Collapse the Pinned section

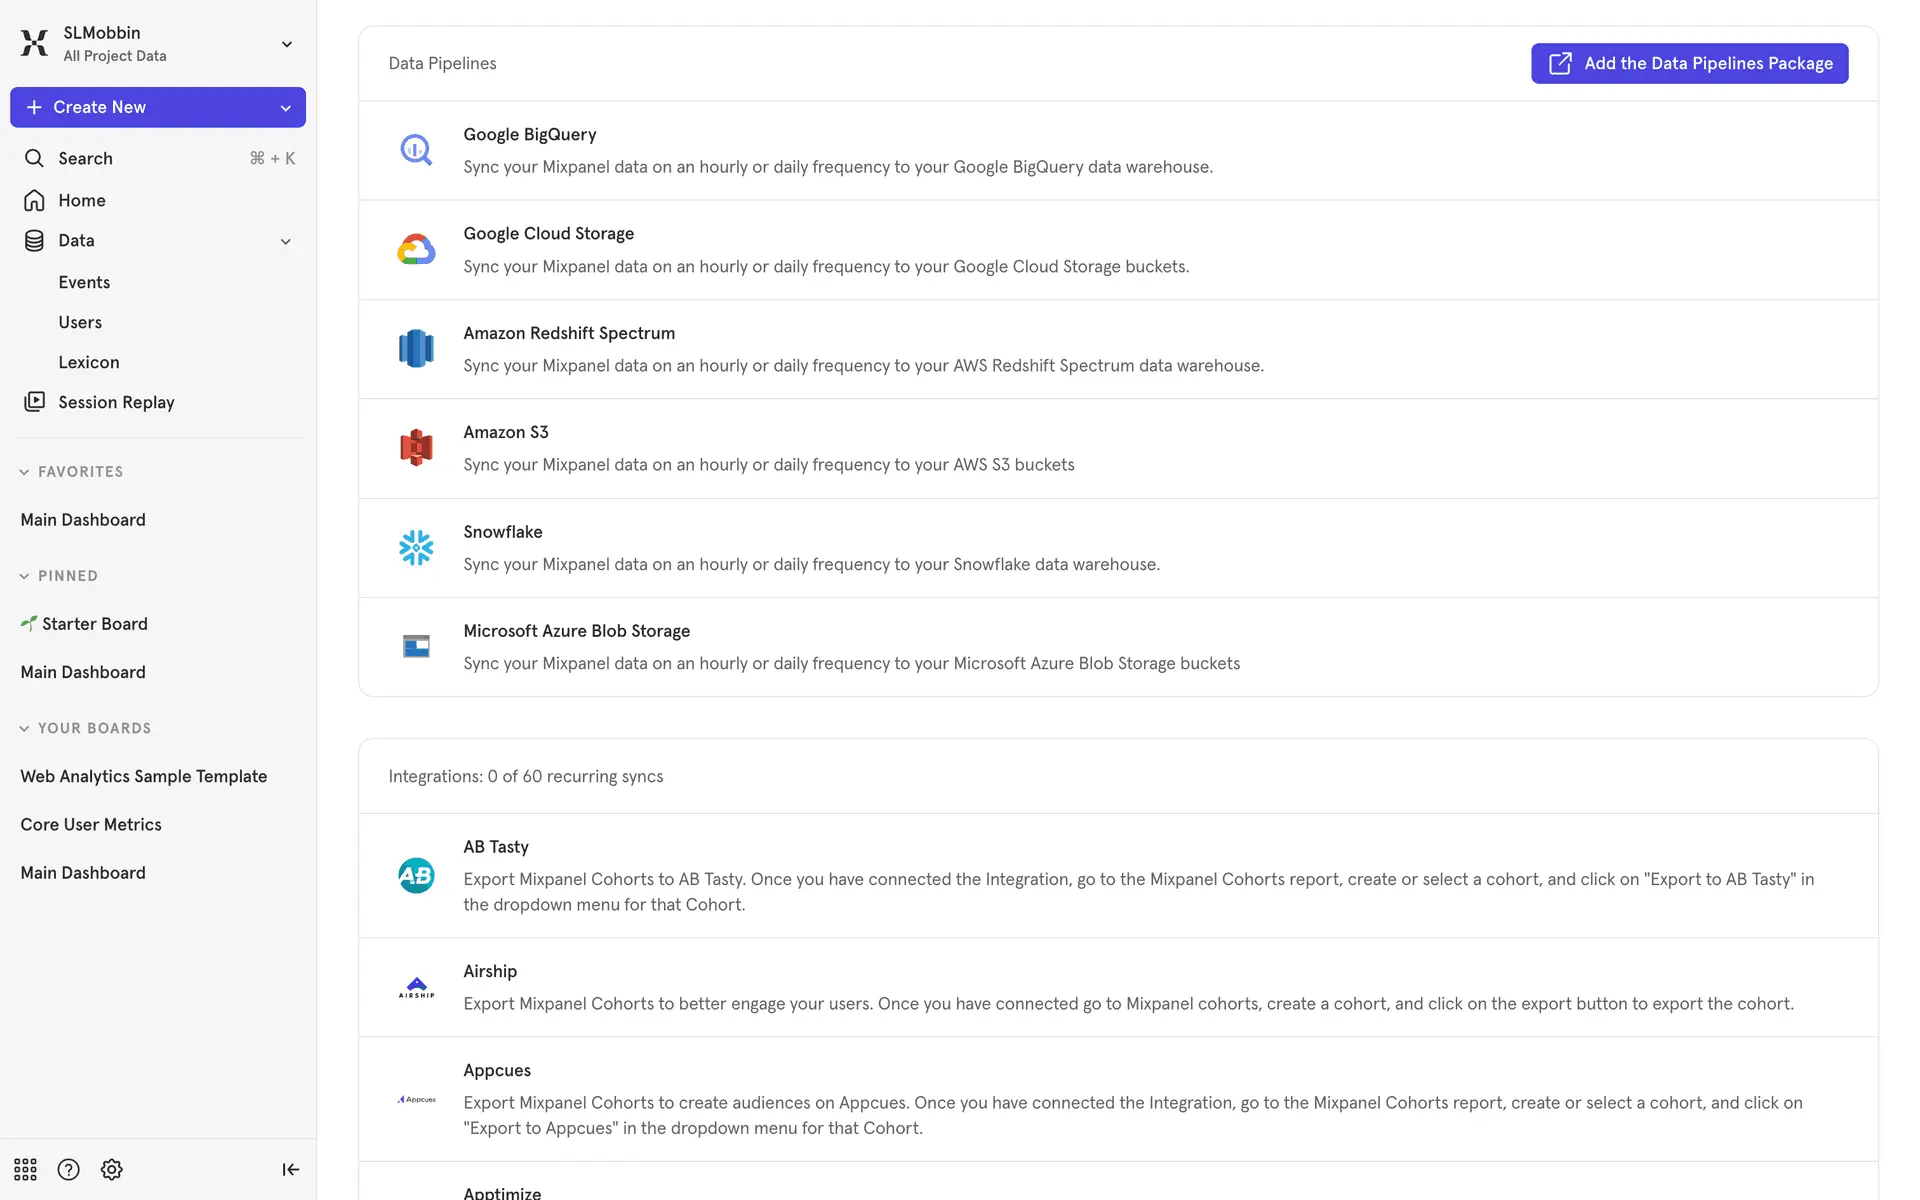pyautogui.click(x=24, y=576)
